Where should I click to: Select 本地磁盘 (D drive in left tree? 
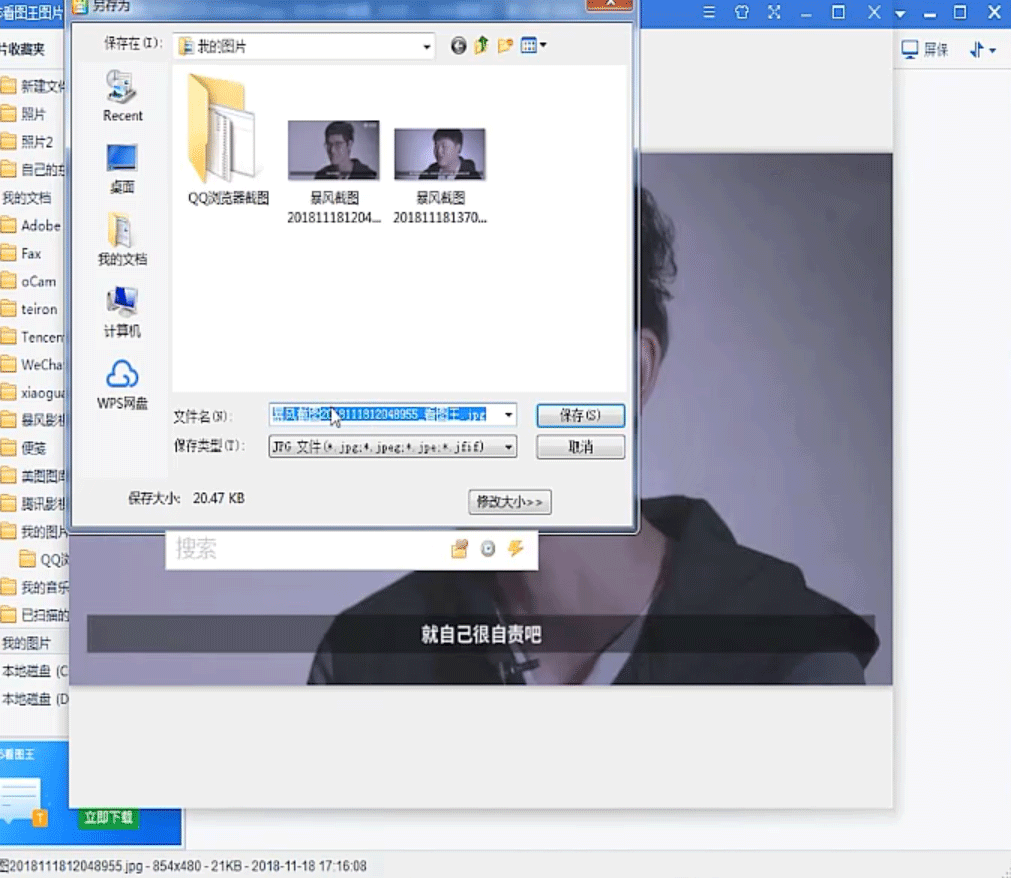pos(33,699)
